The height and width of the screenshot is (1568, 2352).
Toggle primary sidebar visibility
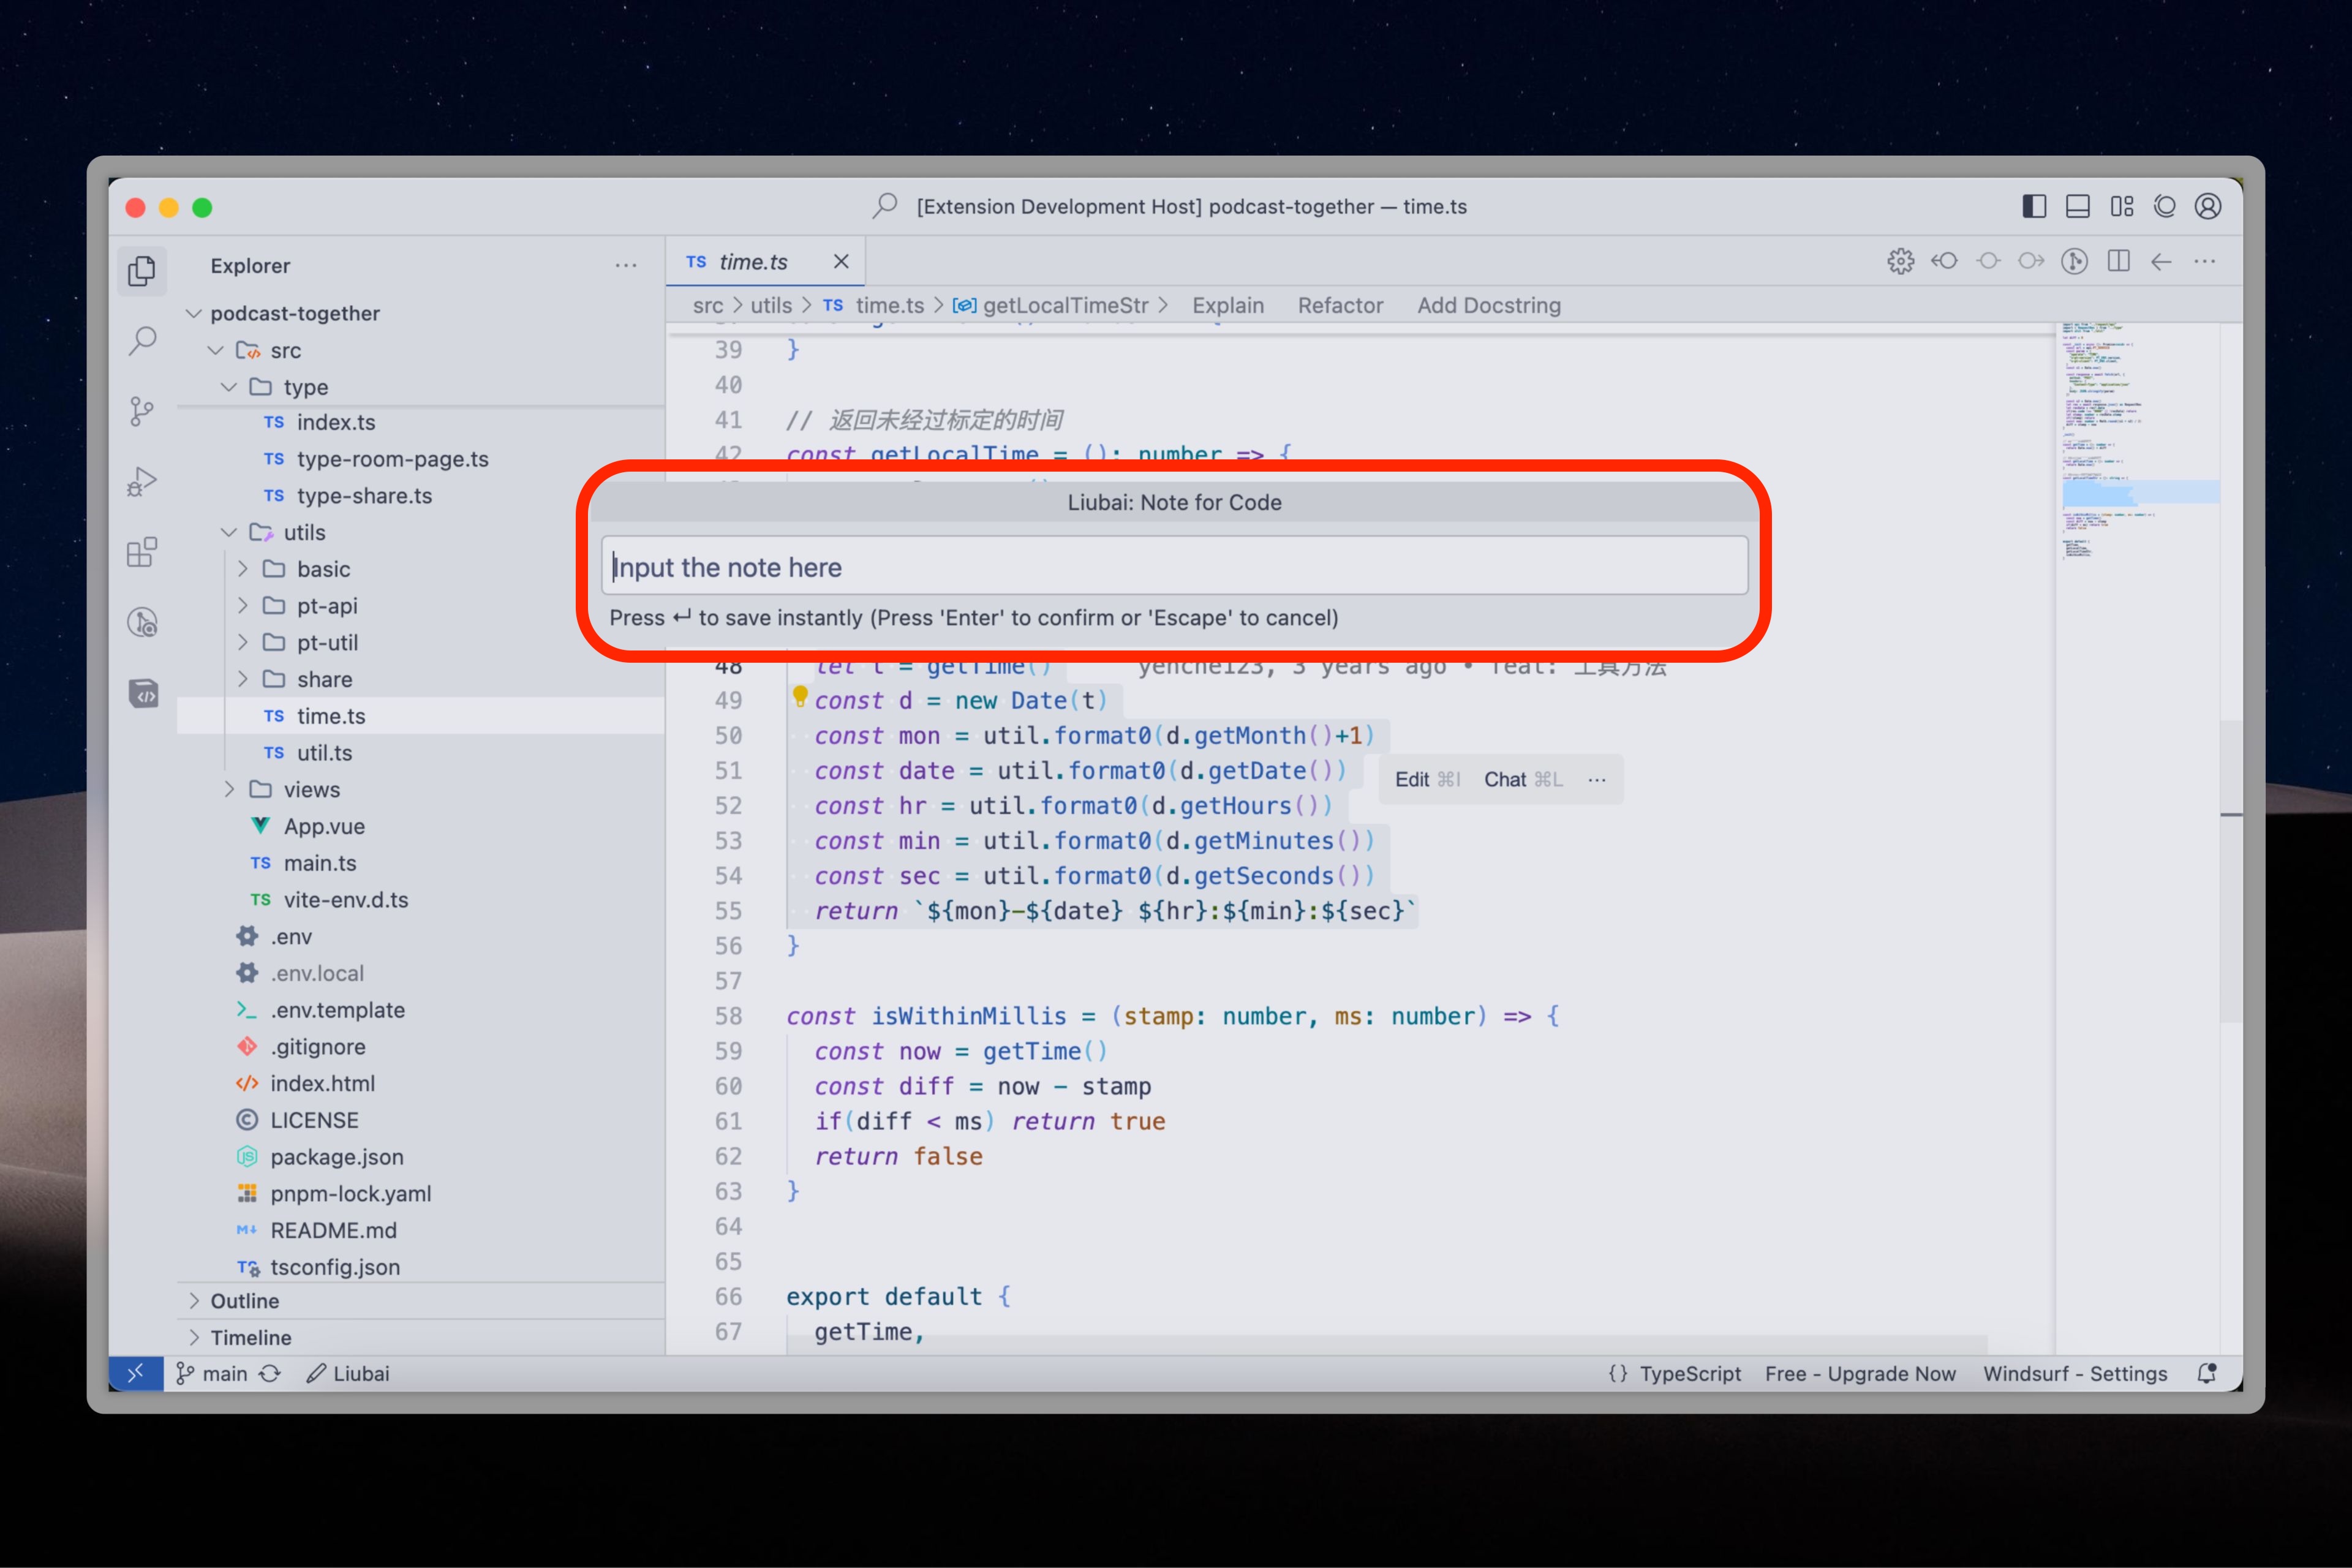(2034, 207)
